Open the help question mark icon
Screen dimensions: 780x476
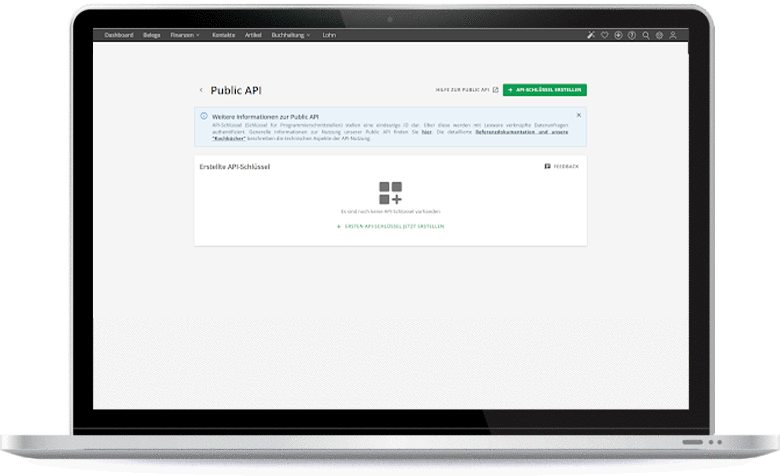[x=632, y=35]
